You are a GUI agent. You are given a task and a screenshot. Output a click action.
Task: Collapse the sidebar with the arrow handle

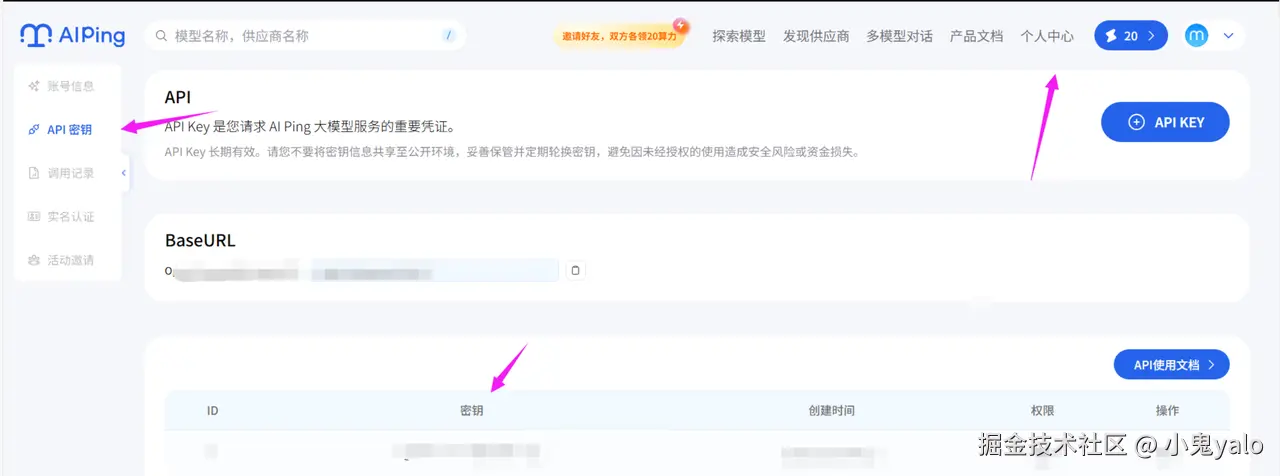tap(124, 173)
